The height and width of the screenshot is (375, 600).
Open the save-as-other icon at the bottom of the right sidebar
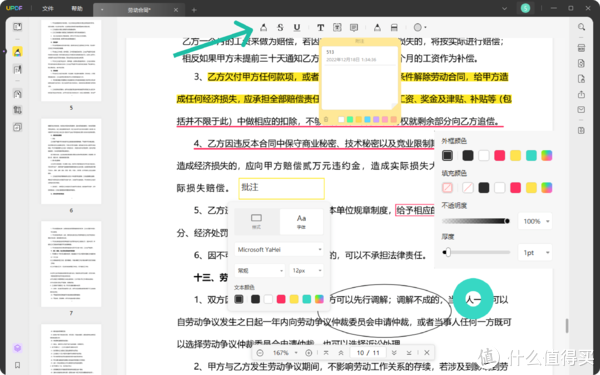coord(581,130)
